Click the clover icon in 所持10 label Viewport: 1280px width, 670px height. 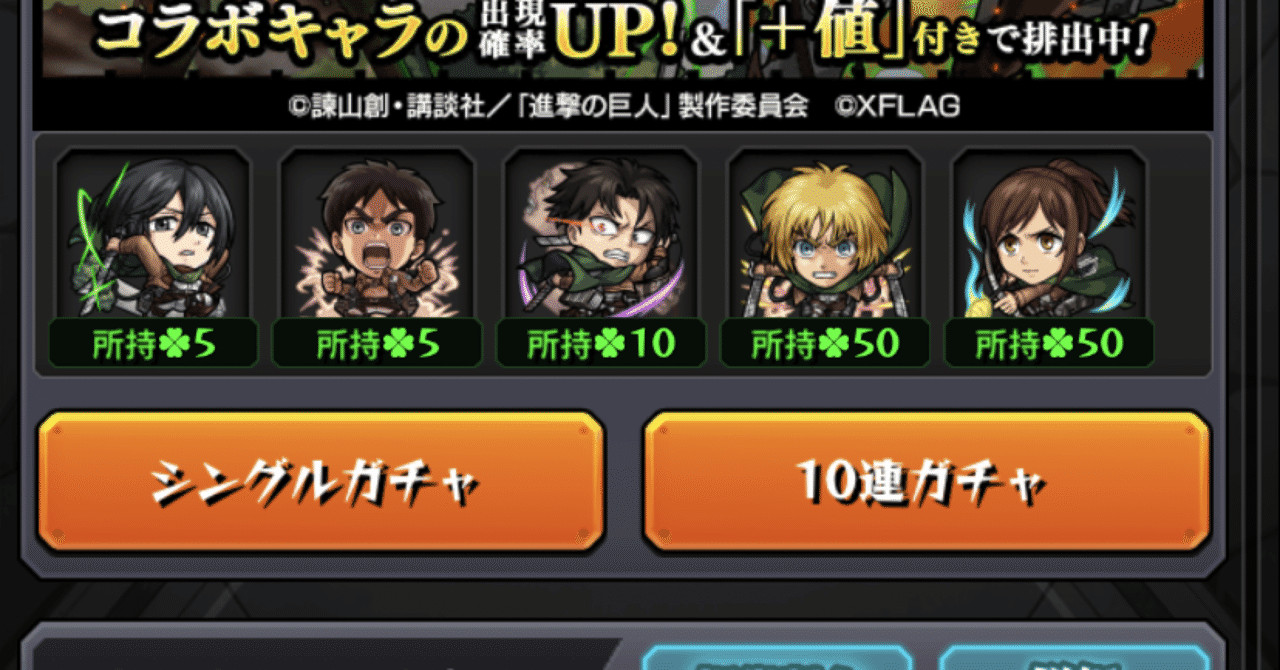pos(610,344)
